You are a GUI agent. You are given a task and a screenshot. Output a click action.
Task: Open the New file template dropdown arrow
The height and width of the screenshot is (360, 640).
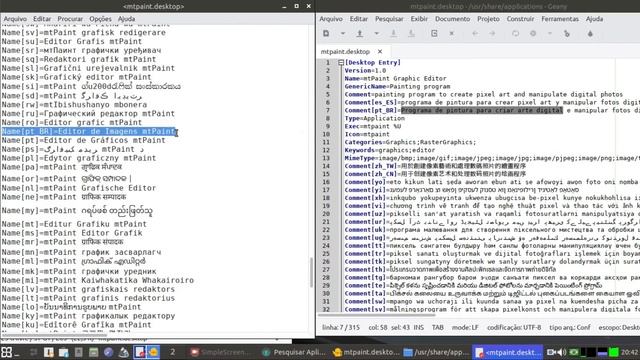click(343, 33)
